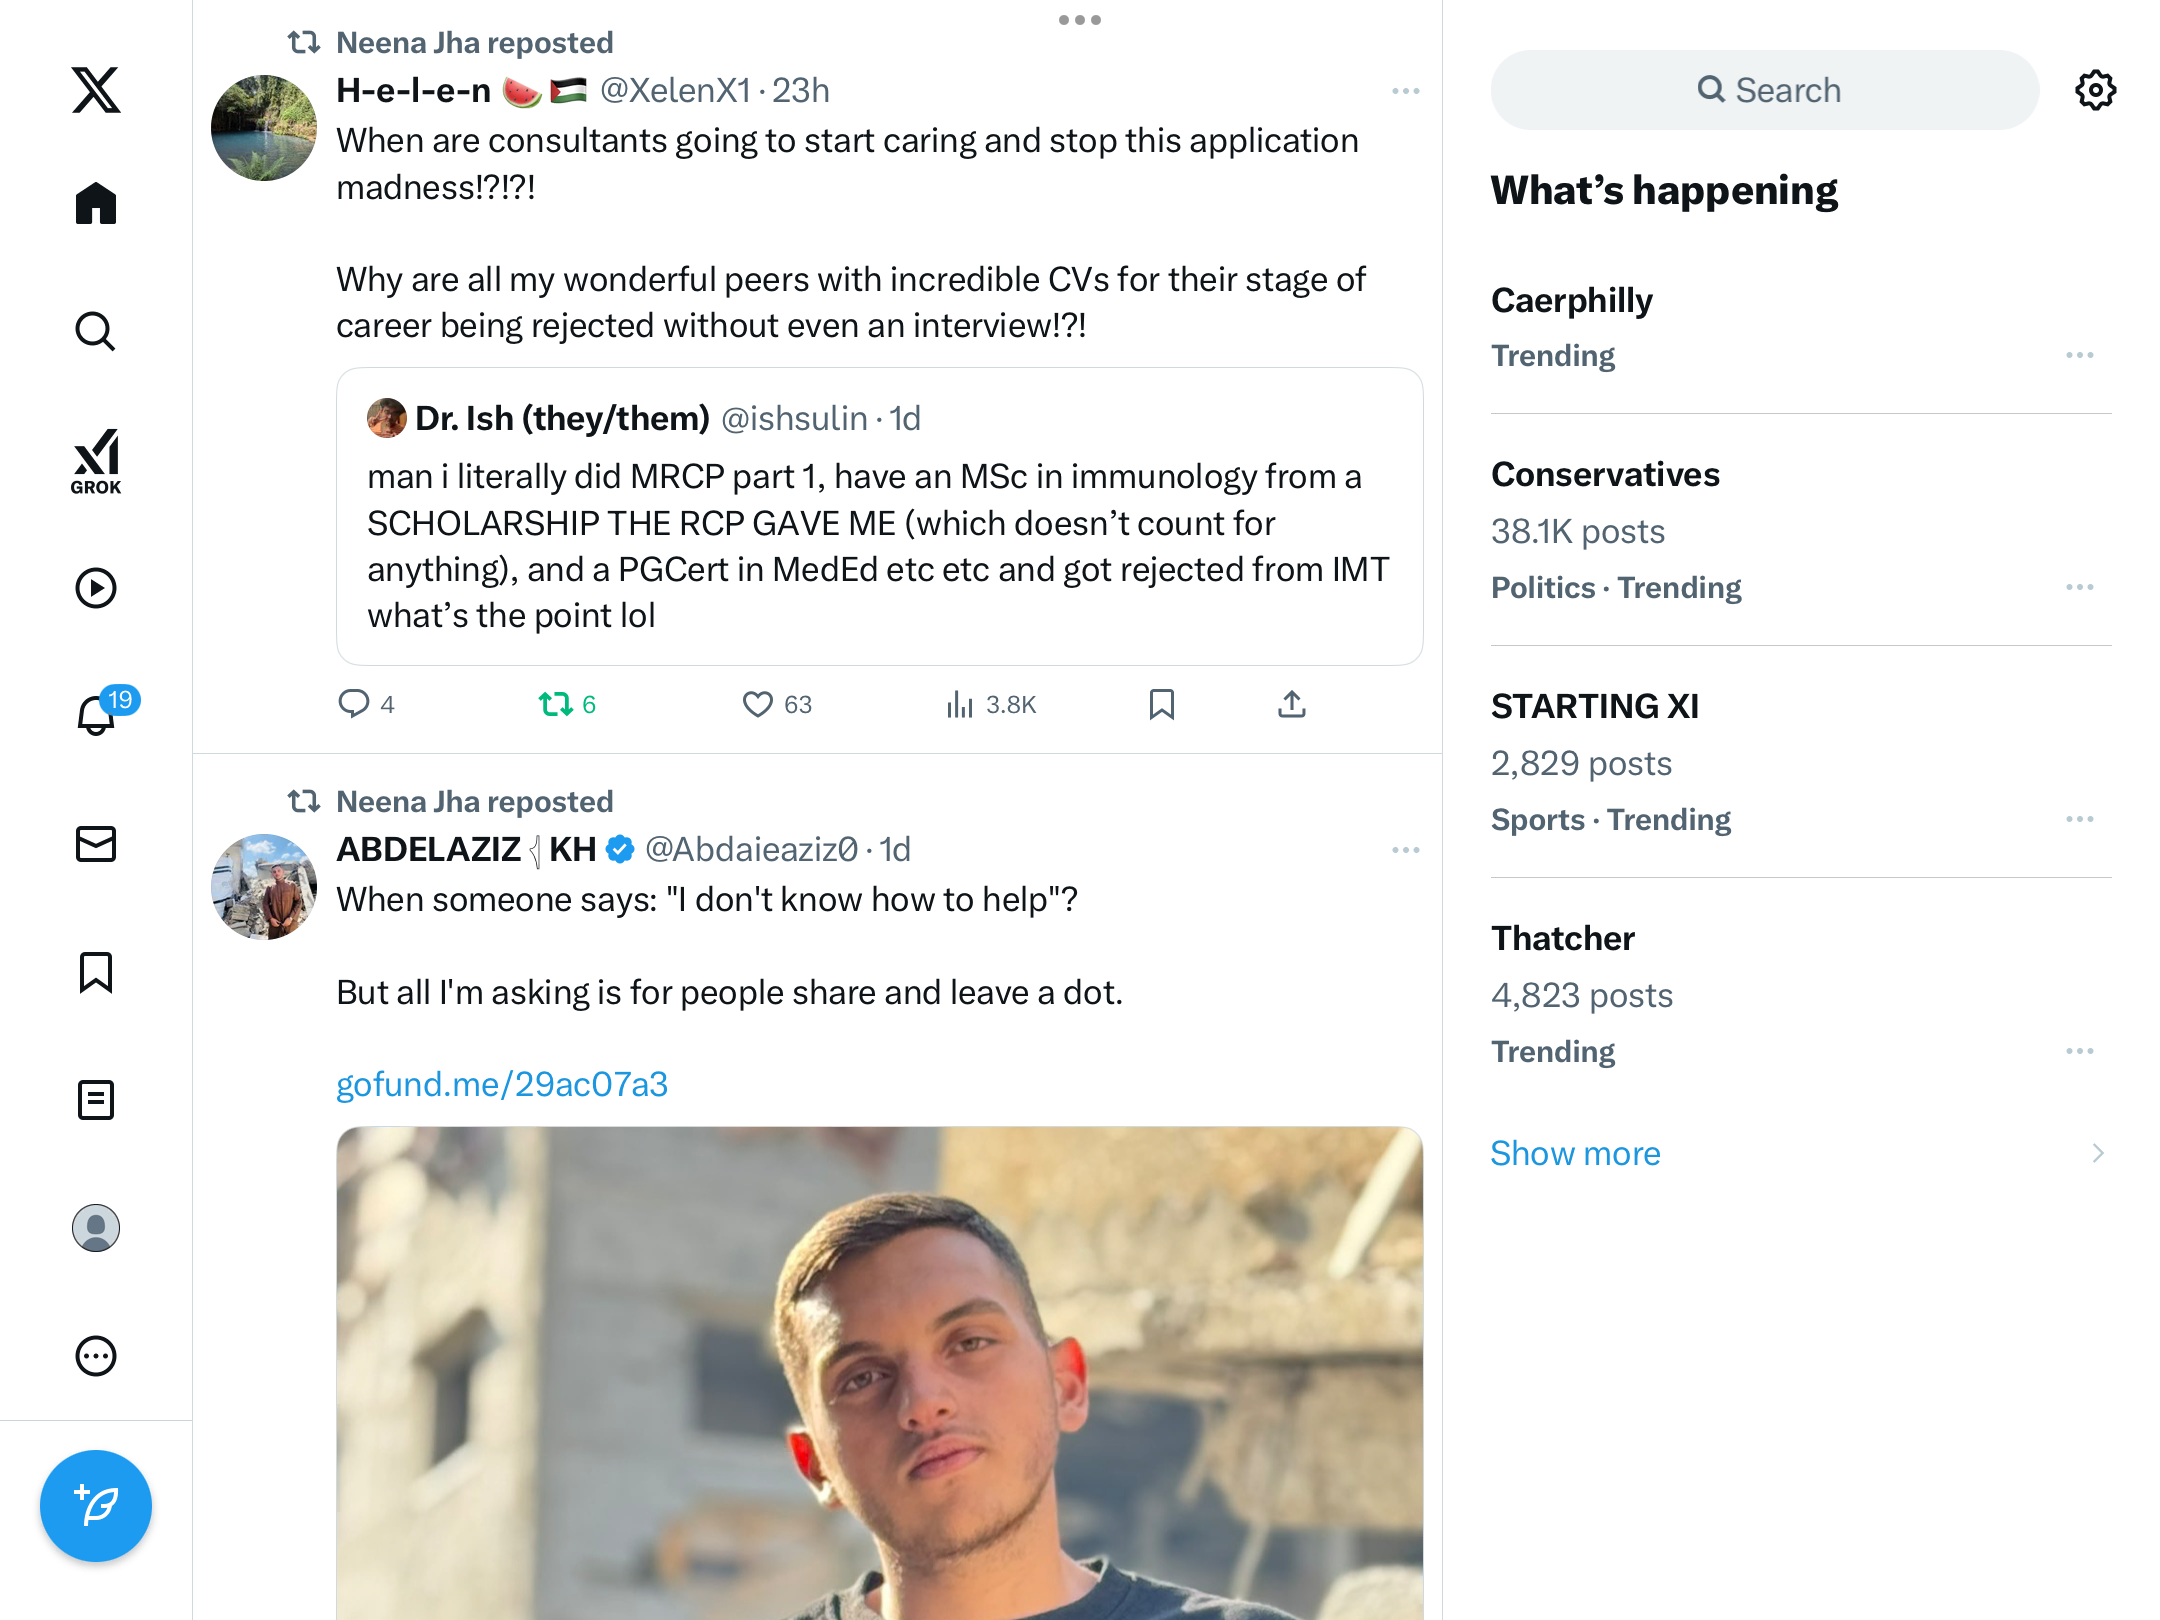This screenshot has height=1620, width=2160.
Task: Open Messages envelope in sidebar
Action: [96, 844]
